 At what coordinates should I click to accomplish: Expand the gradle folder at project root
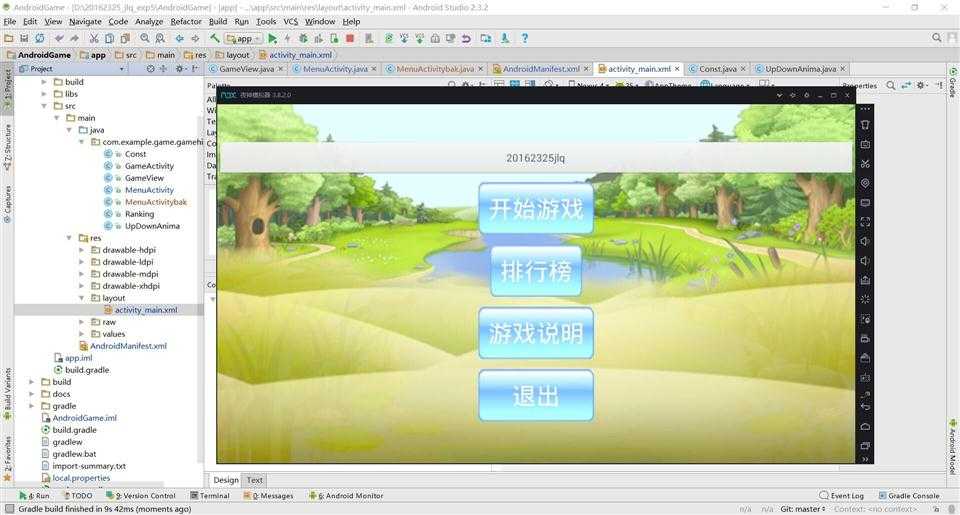coord(32,406)
